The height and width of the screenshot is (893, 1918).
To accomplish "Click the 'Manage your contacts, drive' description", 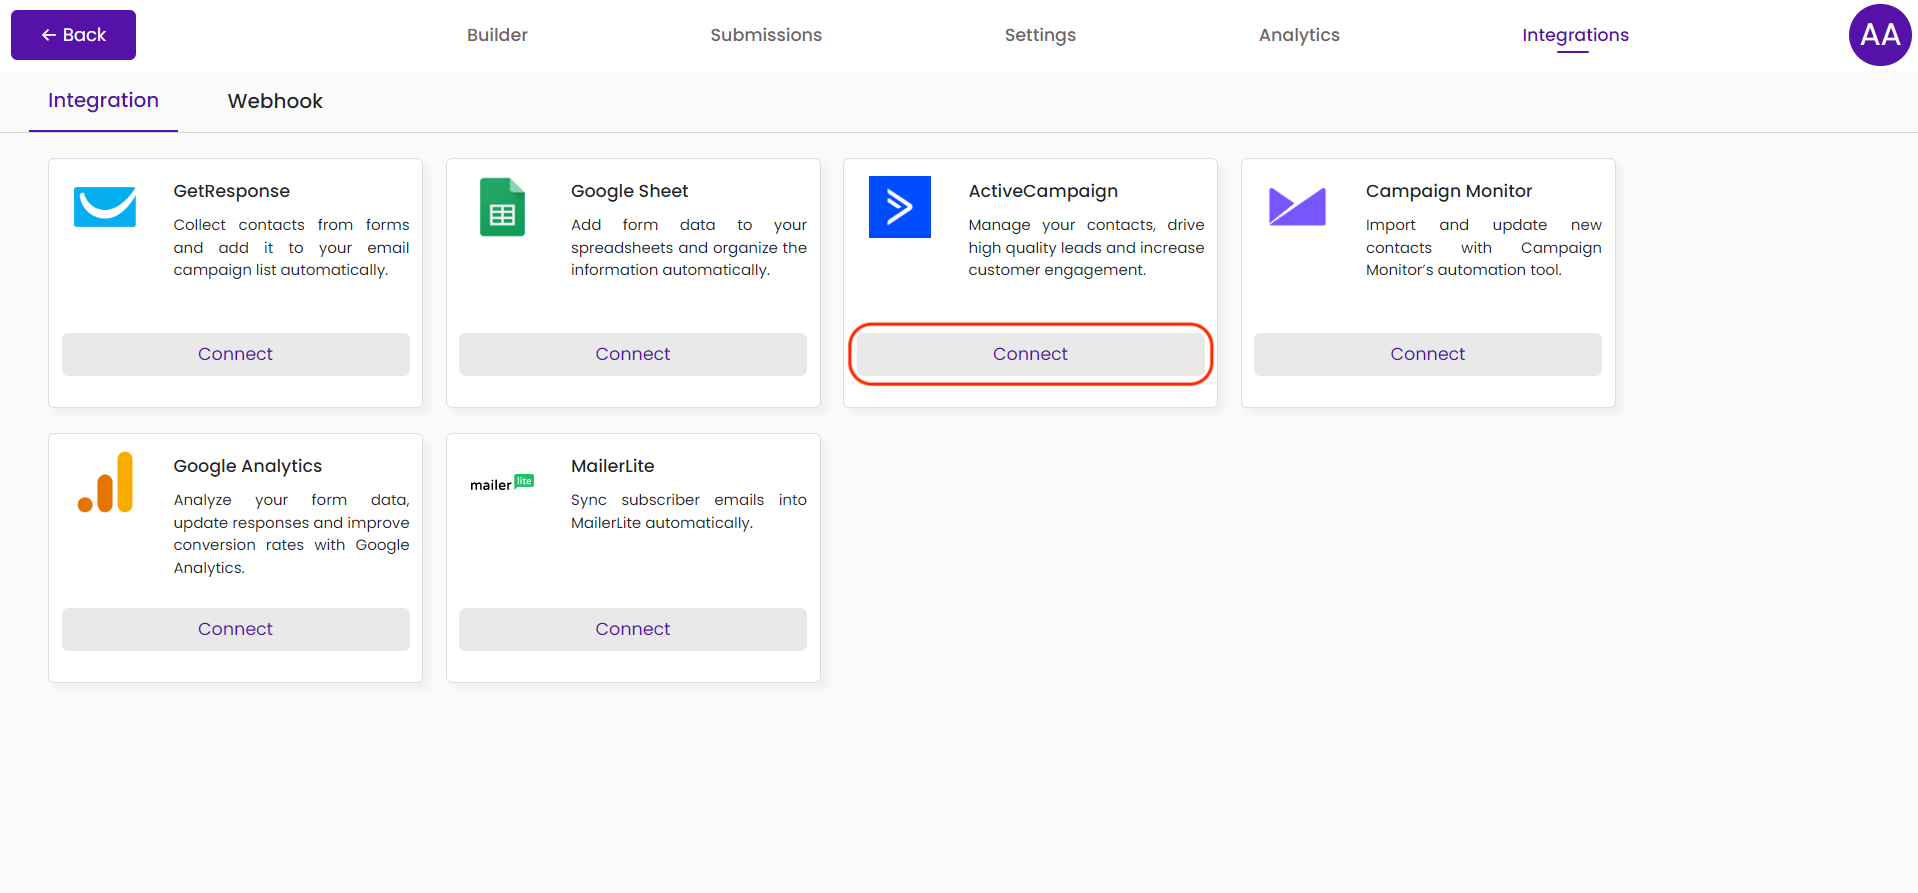I will [1086, 247].
